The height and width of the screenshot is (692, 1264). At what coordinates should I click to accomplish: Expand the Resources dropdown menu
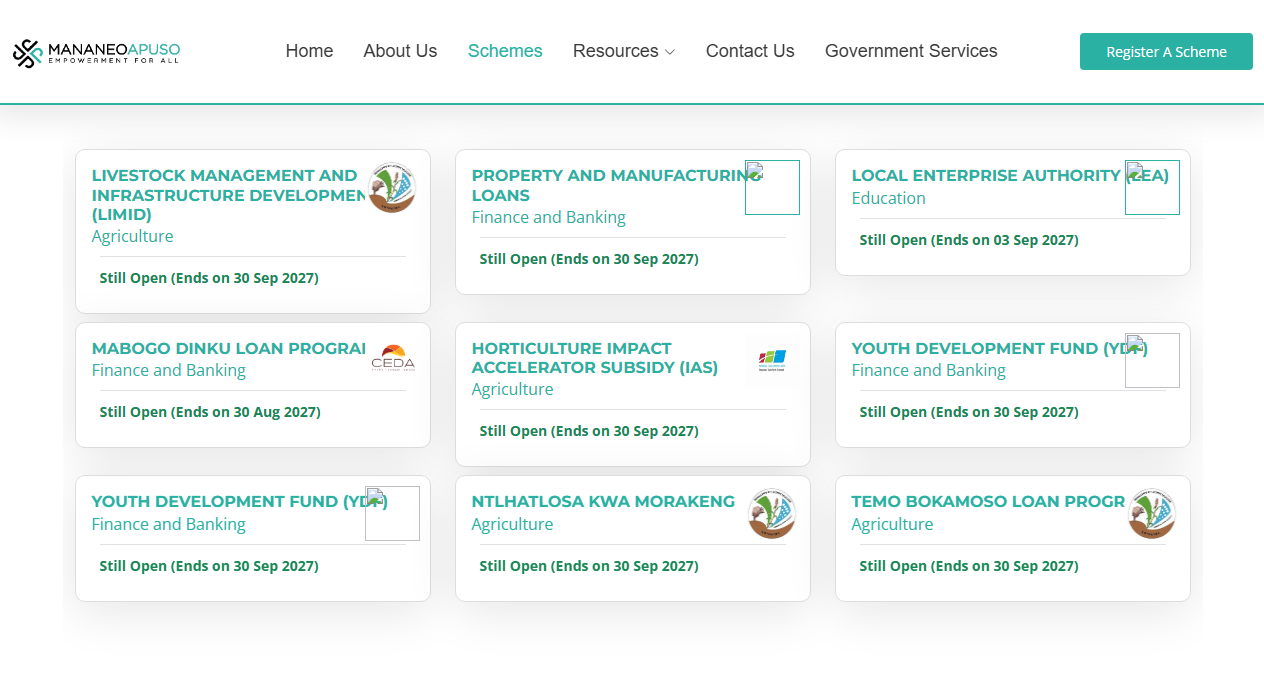[x=623, y=51]
